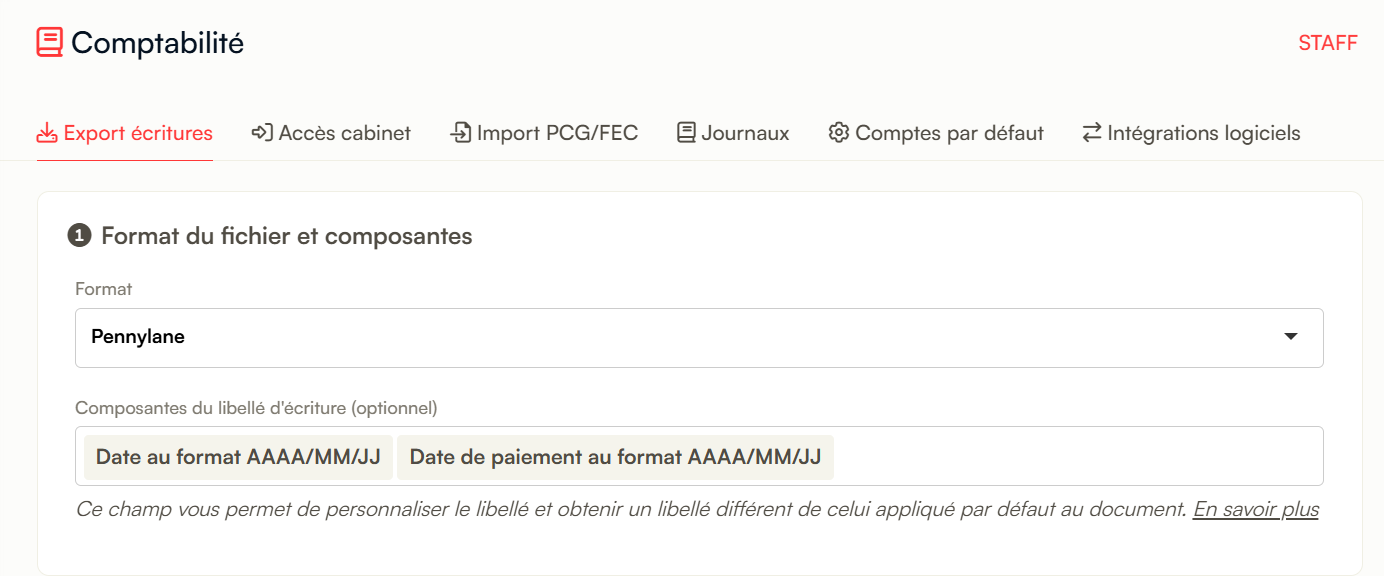This screenshot has width=1384, height=576.
Task: Expand the Format list with the caret arrow
Action: 1291,337
